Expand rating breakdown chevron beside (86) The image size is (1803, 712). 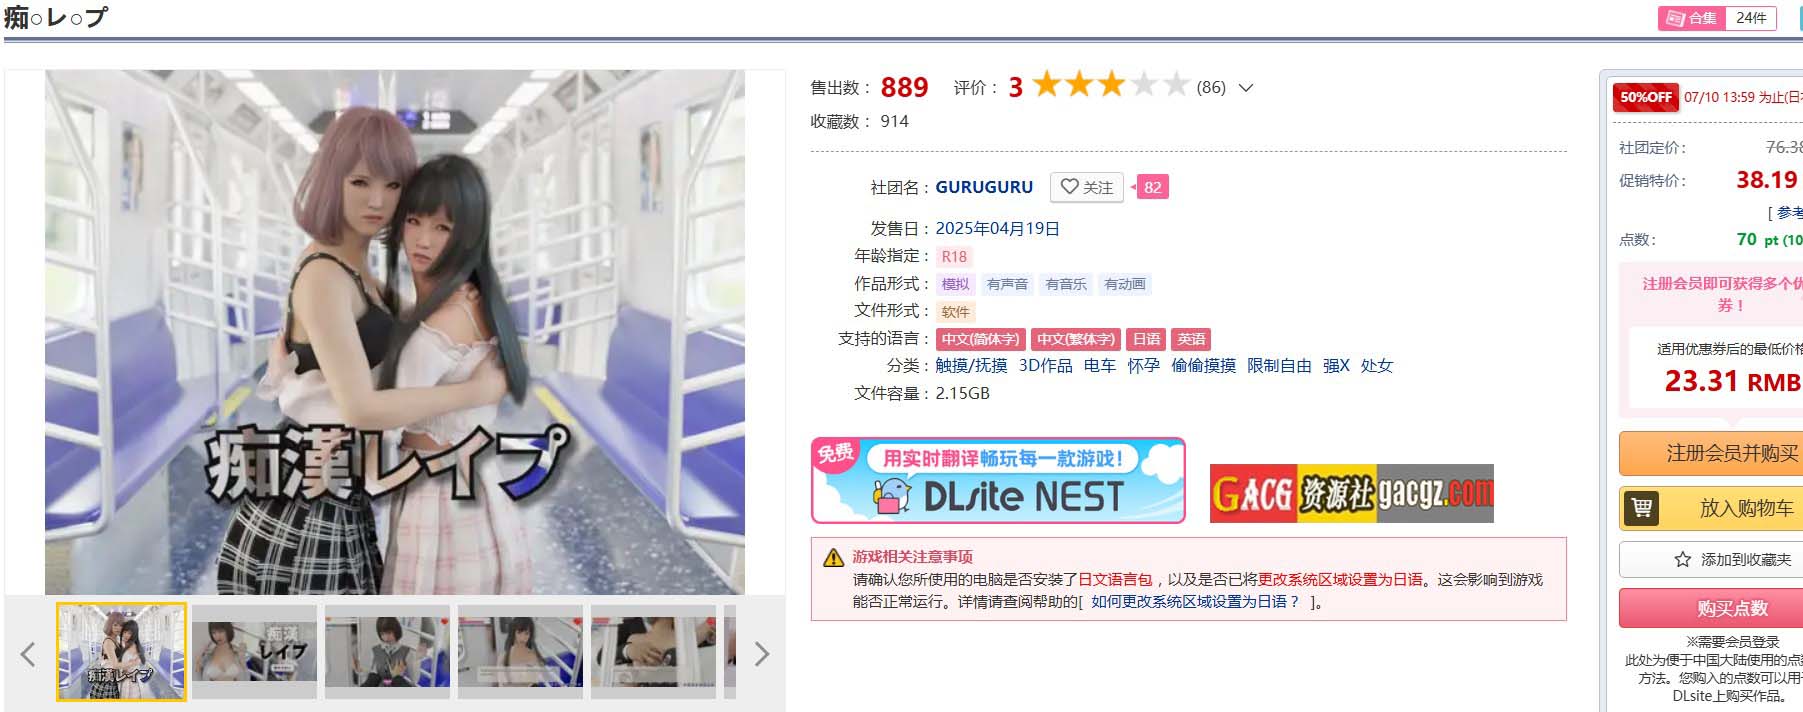[1246, 88]
